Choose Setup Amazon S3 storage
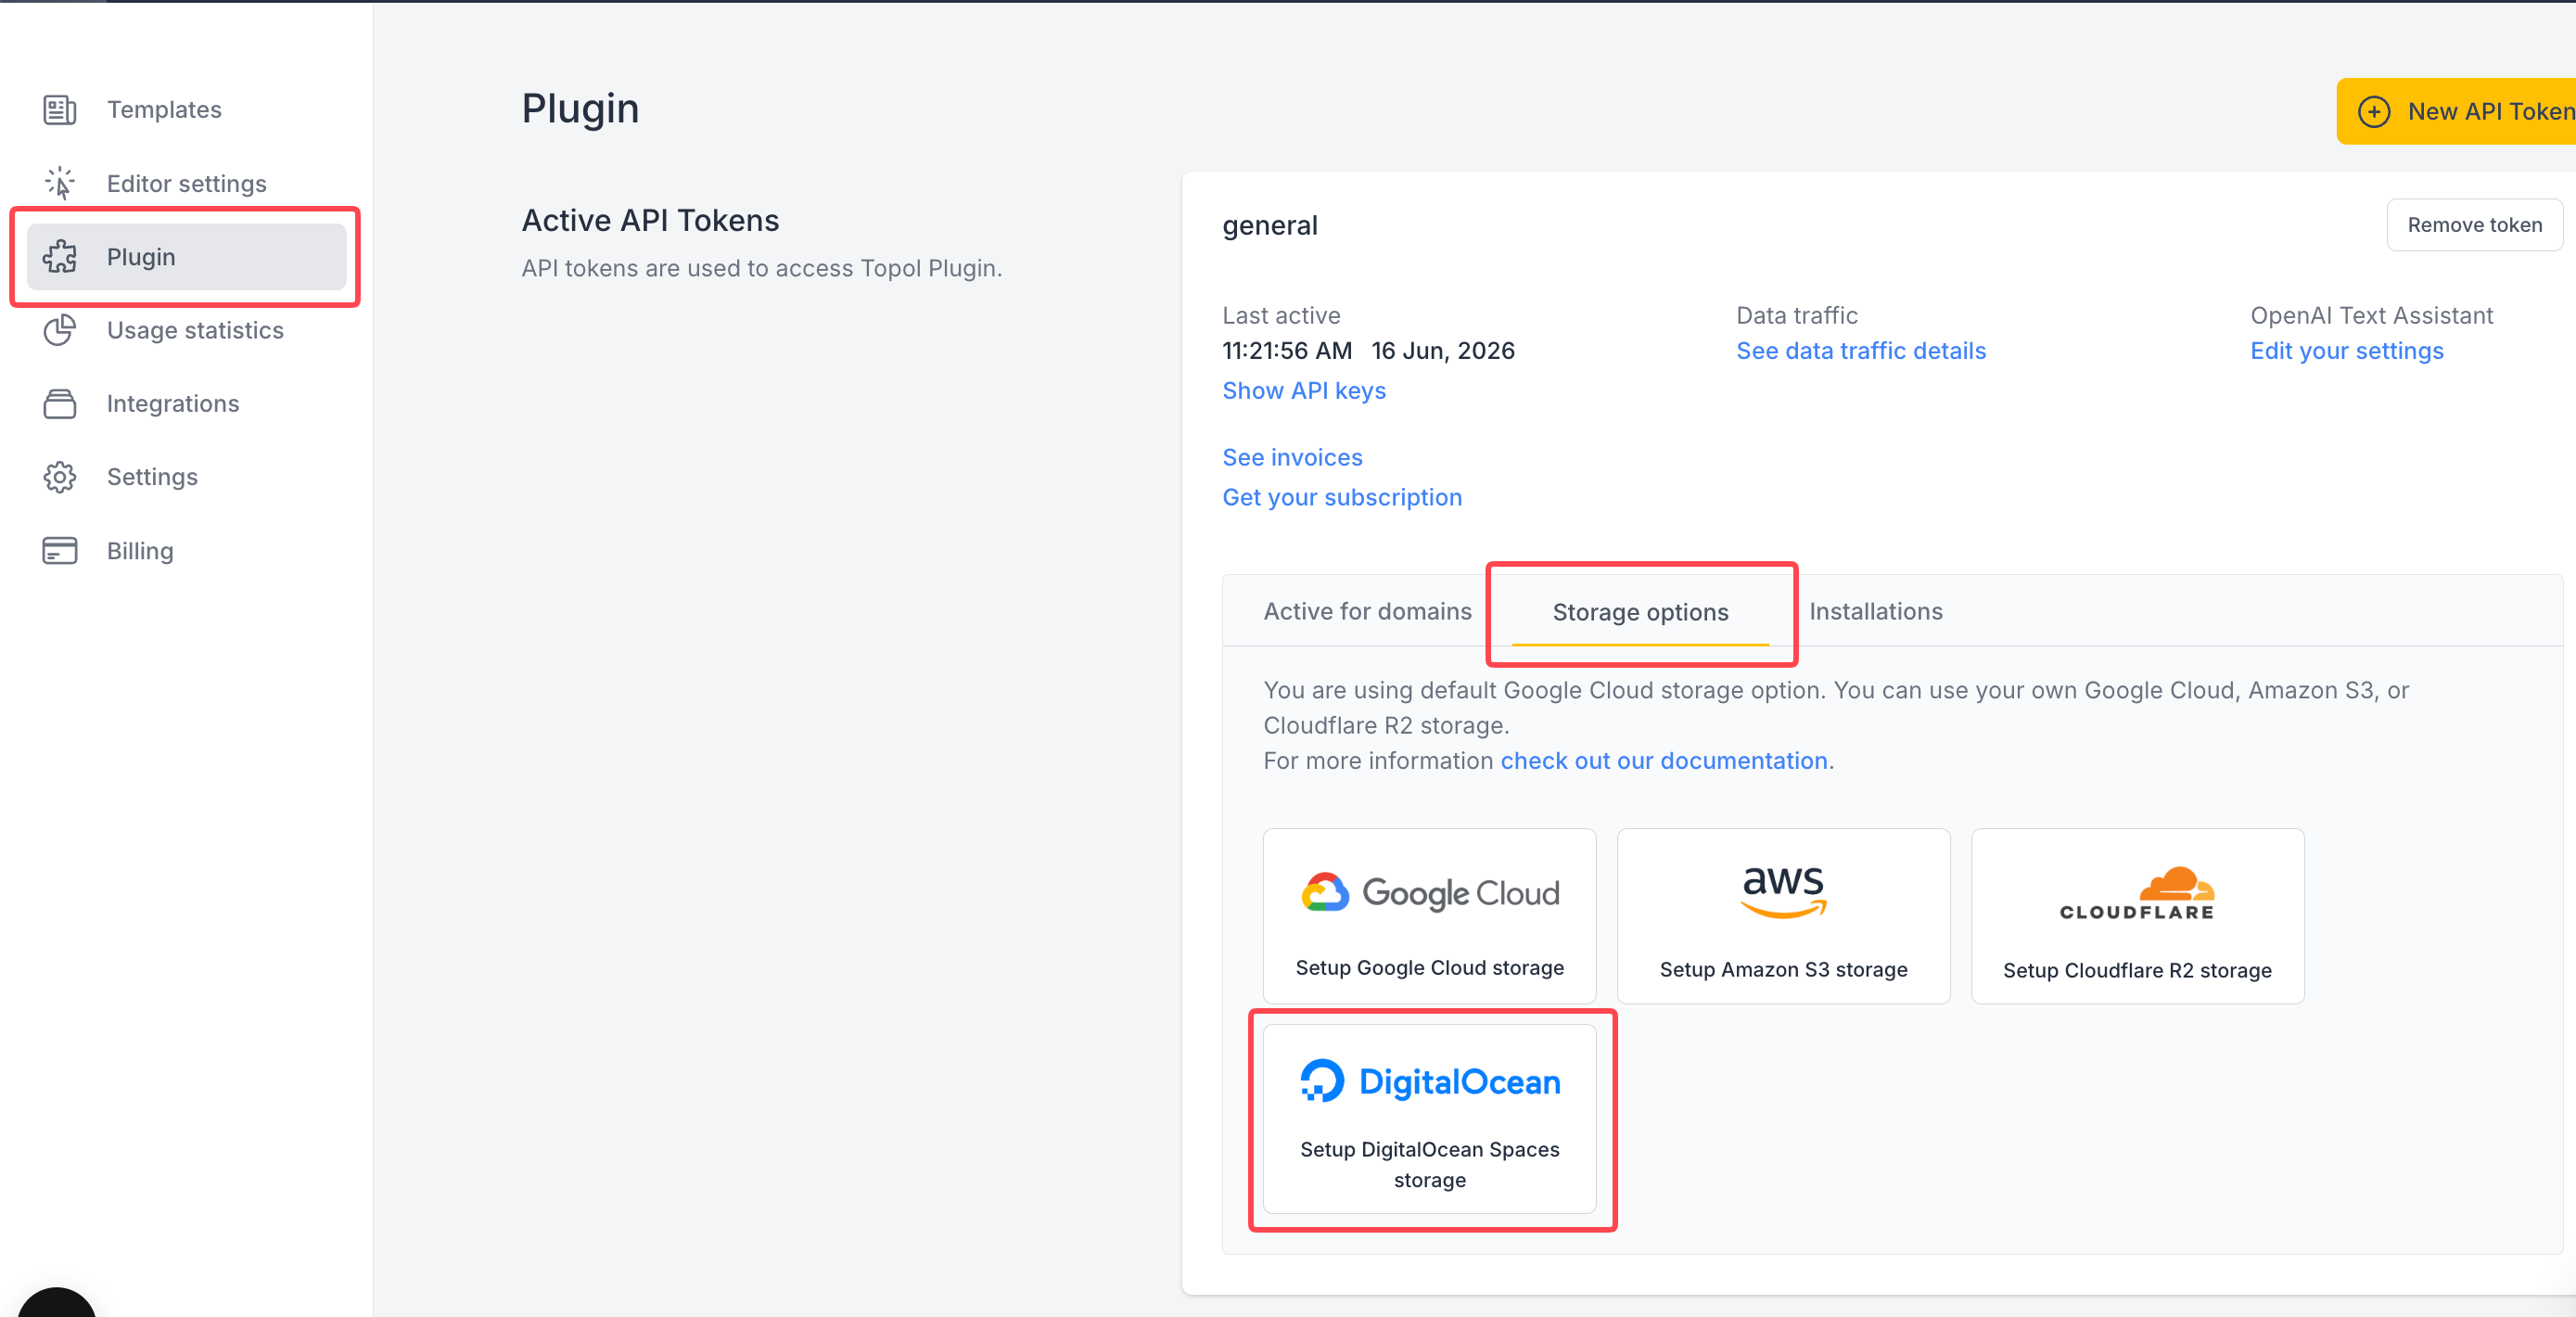The image size is (2576, 1317). pyautogui.click(x=1783, y=916)
